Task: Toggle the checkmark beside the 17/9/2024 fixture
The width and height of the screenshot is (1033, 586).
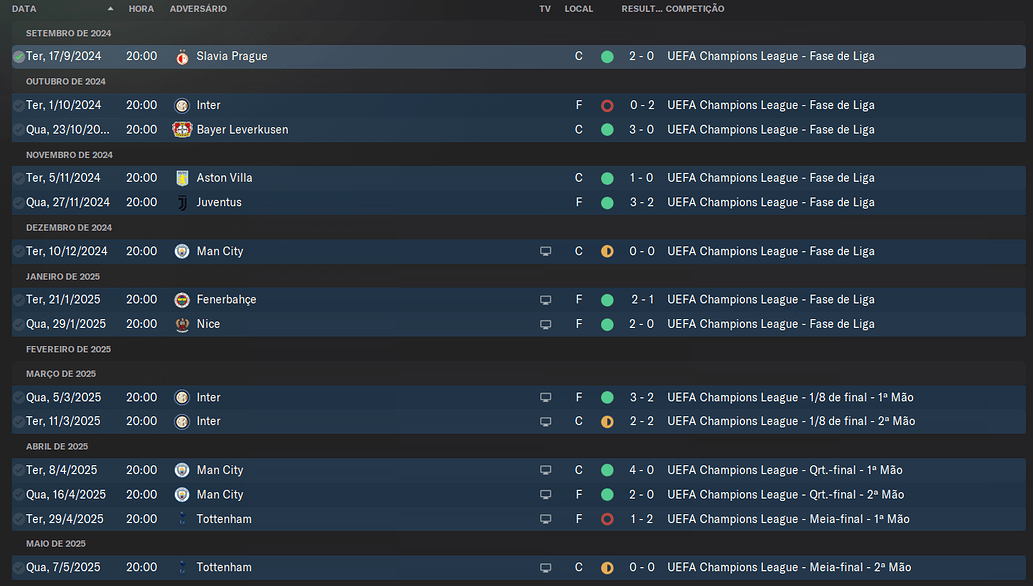Action: click(x=18, y=57)
